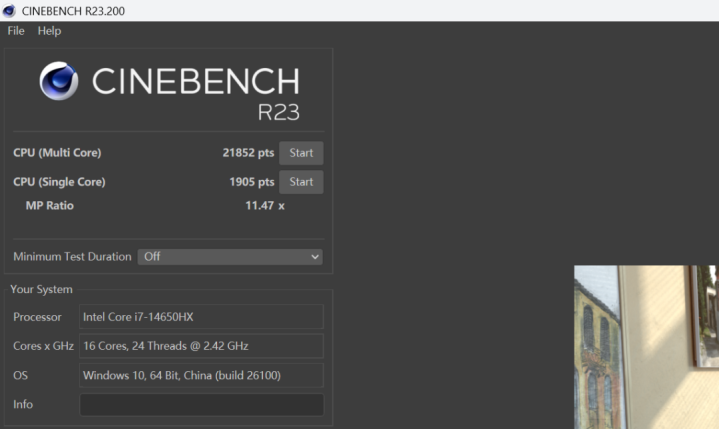Start the CPU Multi Core test

coord(301,153)
